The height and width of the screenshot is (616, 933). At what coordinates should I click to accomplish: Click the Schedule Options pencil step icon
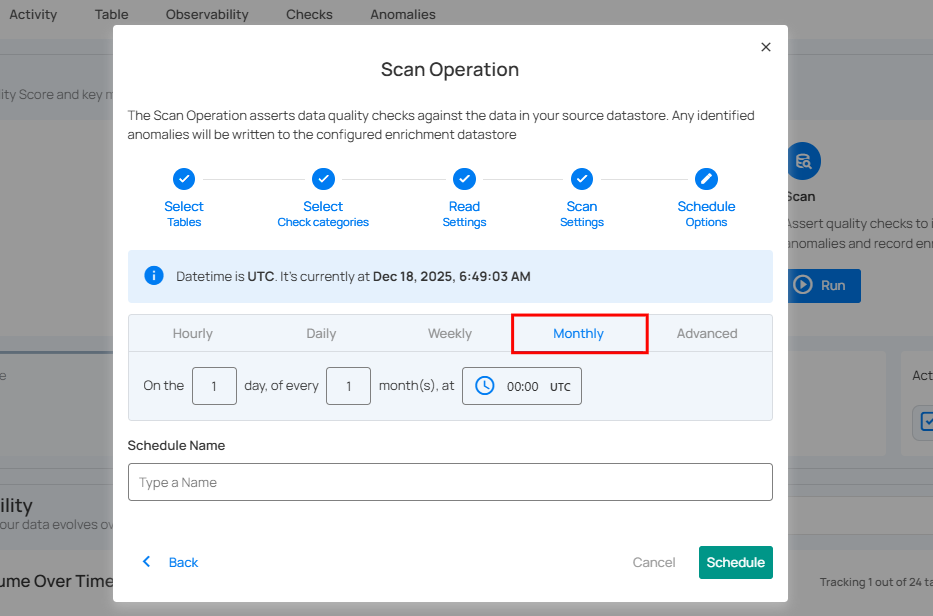[706, 179]
